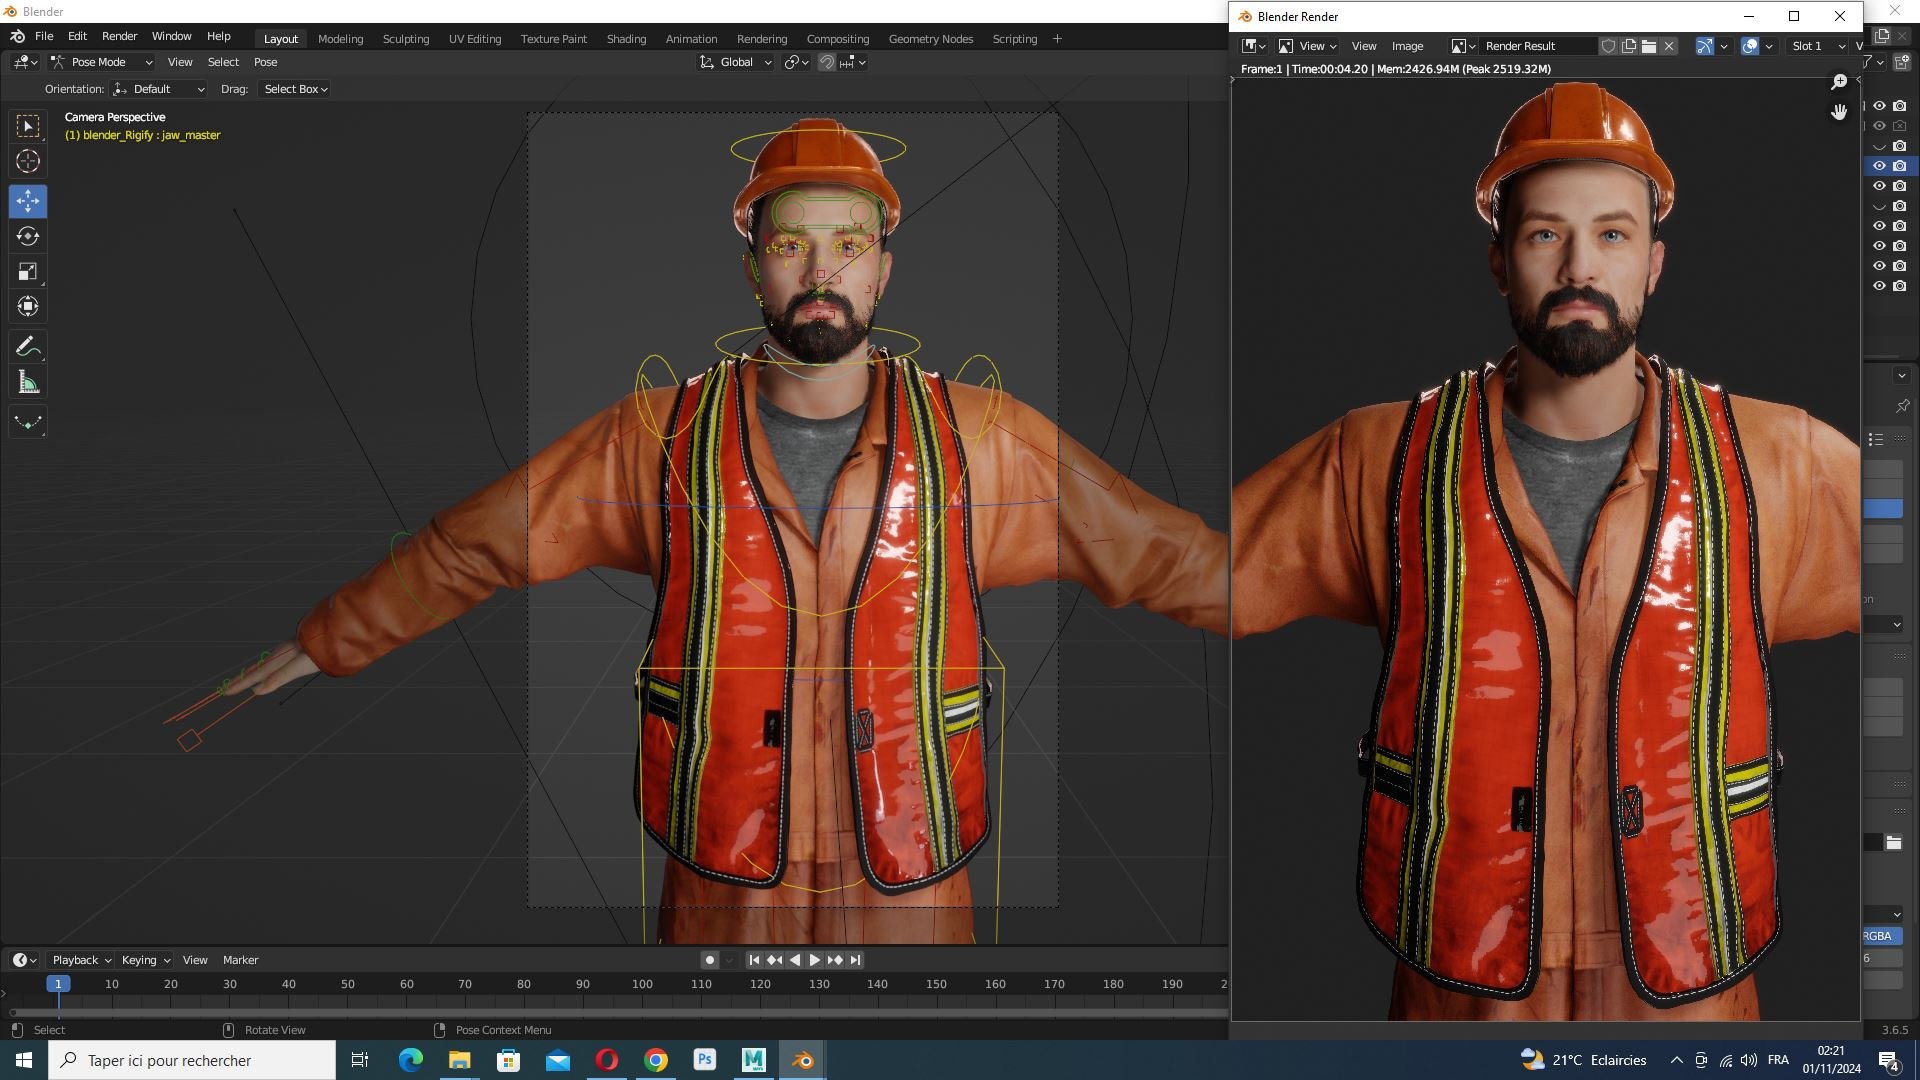Select the Measure ruler tool
Screen dimensions: 1920x1080
[x=28, y=382]
